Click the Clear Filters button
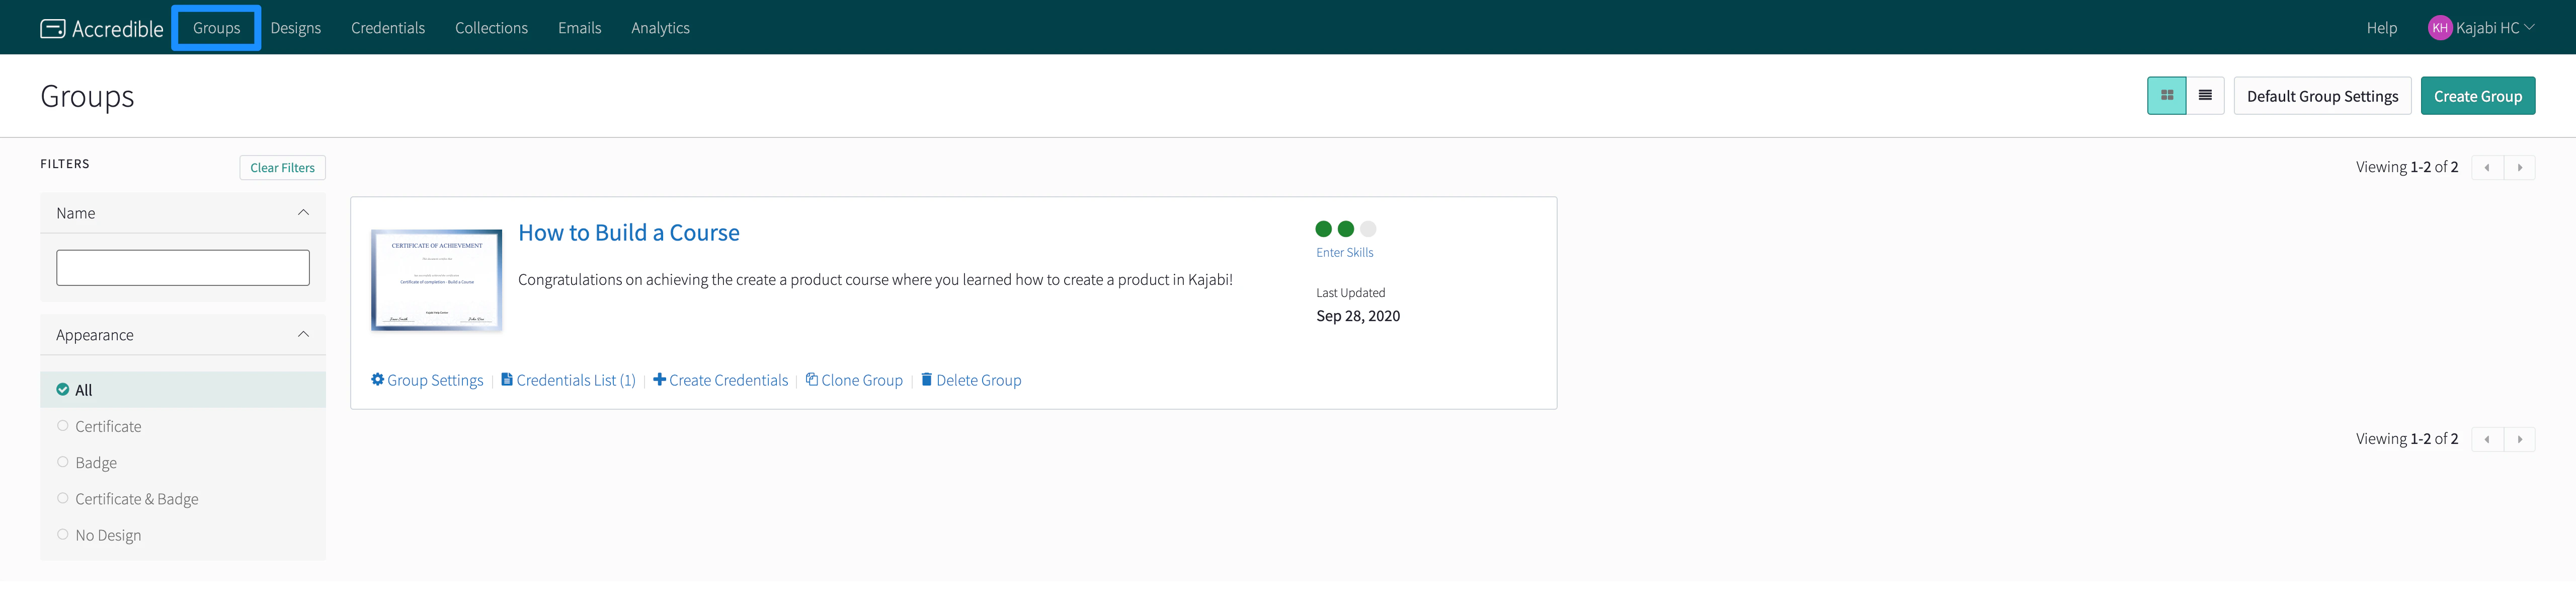 [x=282, y=168]
